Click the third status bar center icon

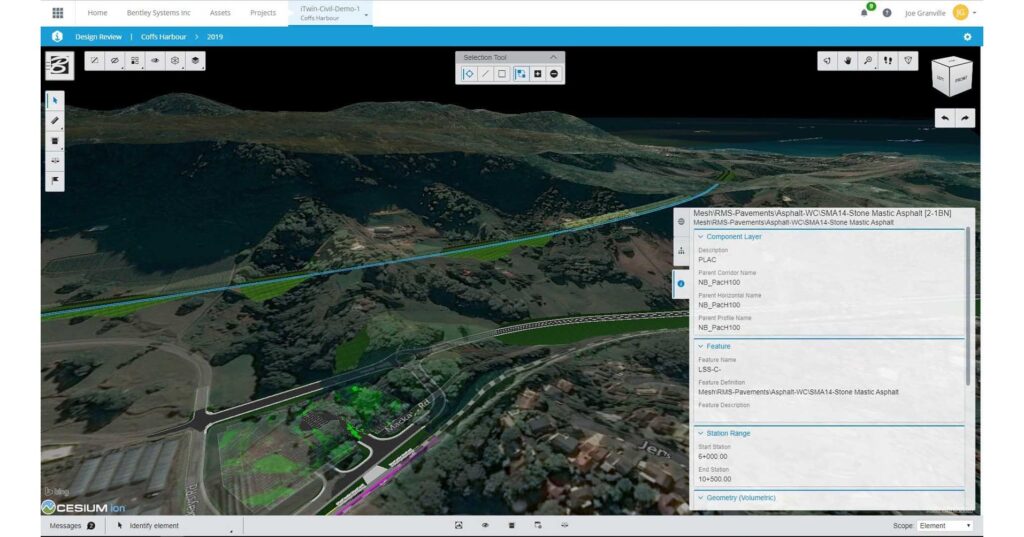511,525
